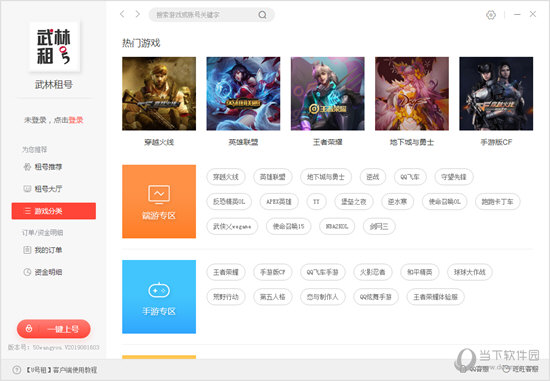Open the 手游版CF hot game cover
The image size is (550, 381).
pos(496,94)
